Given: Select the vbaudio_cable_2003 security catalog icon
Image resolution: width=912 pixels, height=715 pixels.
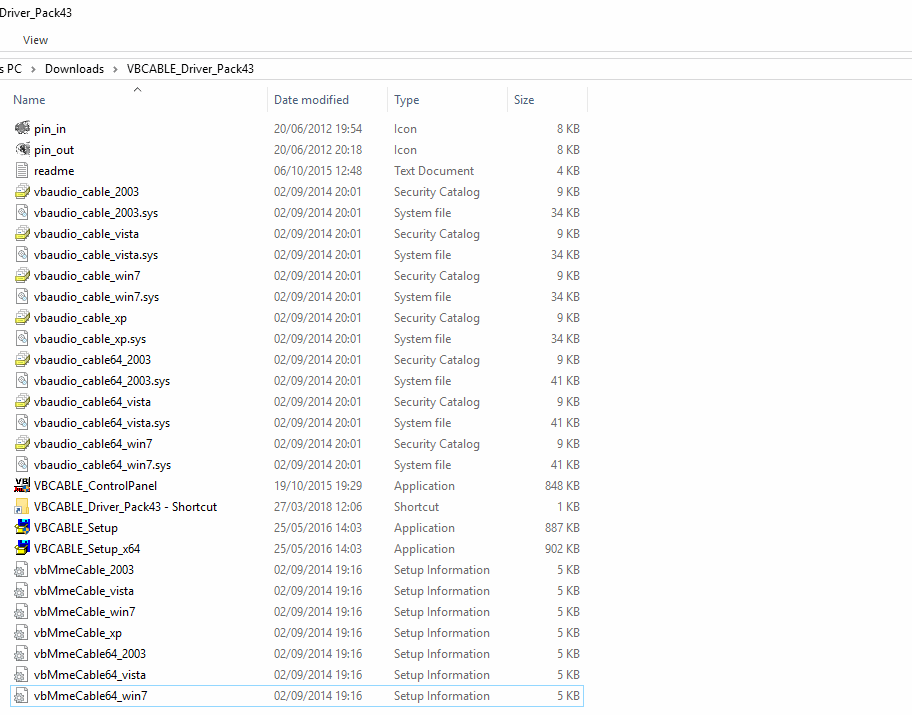Looking at the screenshot, I should (x=23, y=192).
